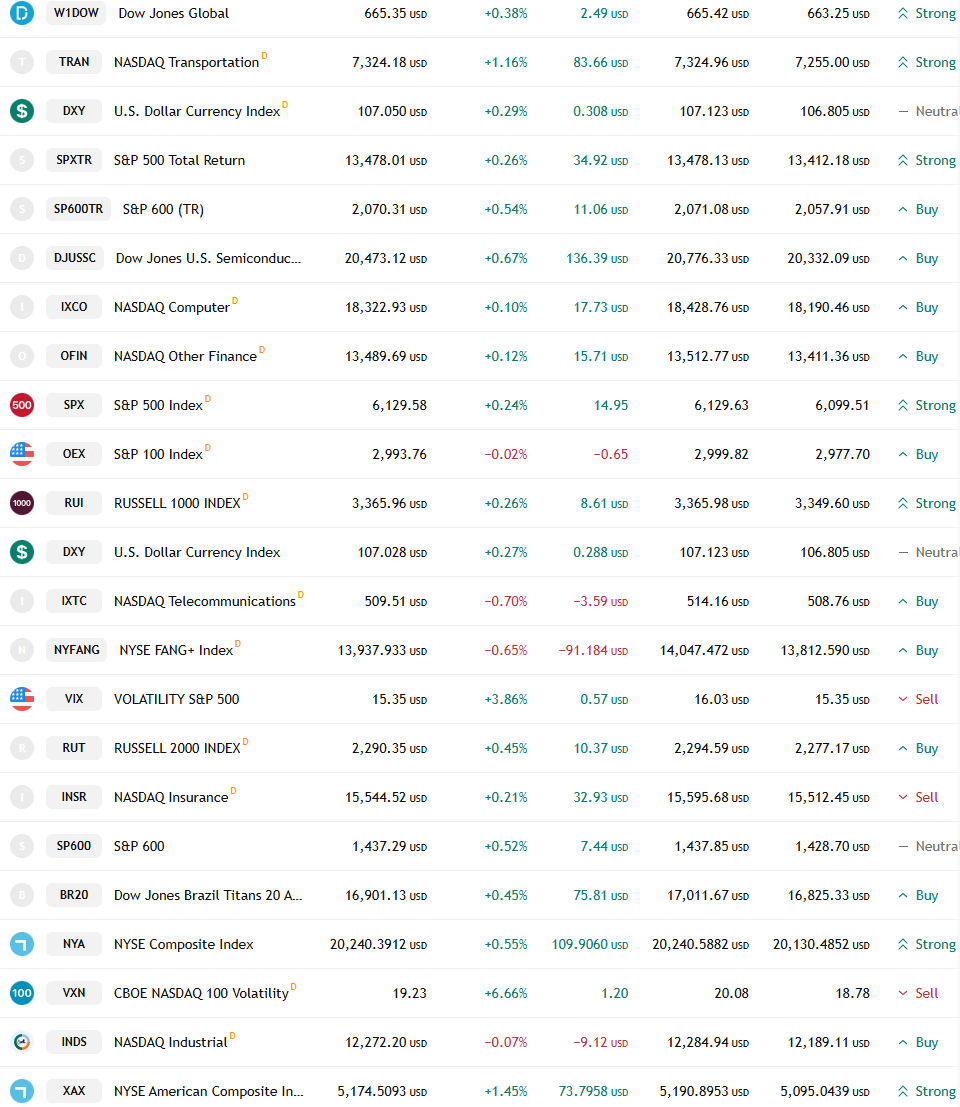The image size is (960, 1107).
Task: Open the IXCO ticker symbol
Action: pos(74,307)
